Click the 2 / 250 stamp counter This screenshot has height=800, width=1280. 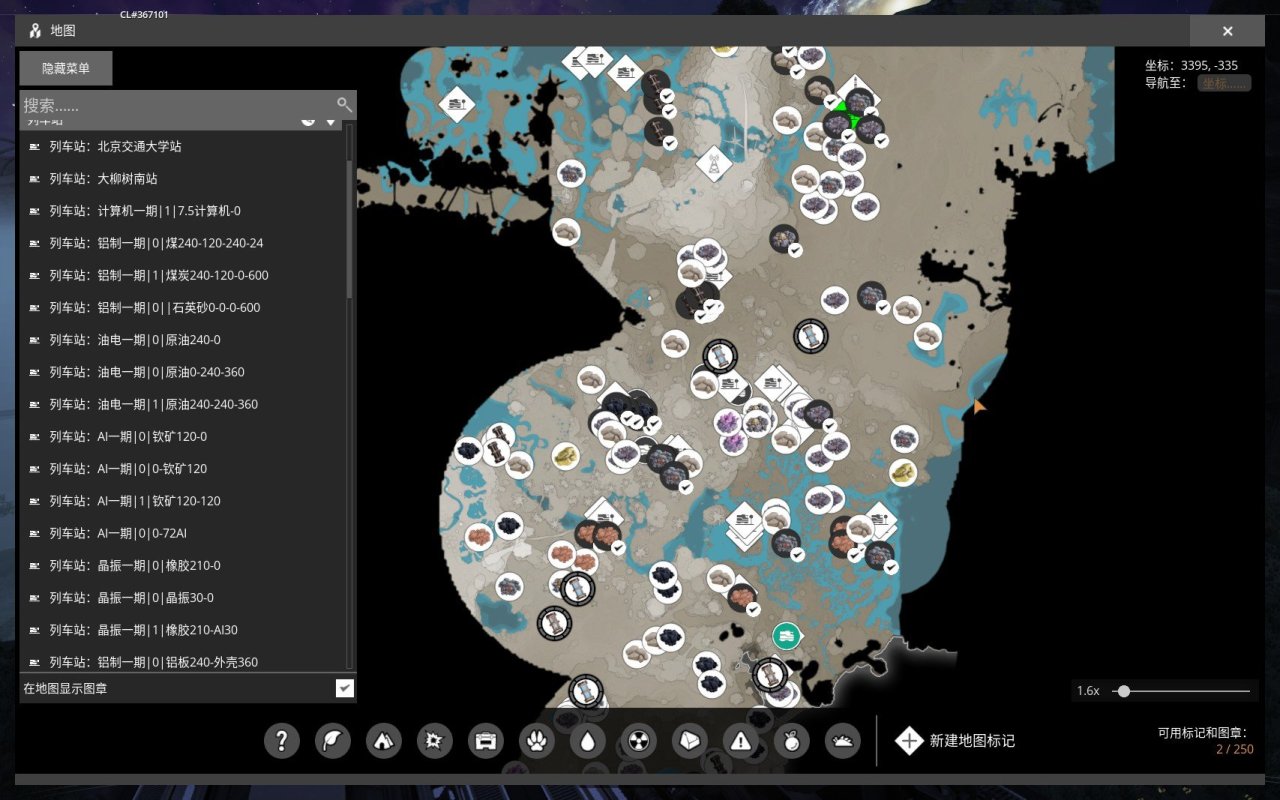[1234, 749]
